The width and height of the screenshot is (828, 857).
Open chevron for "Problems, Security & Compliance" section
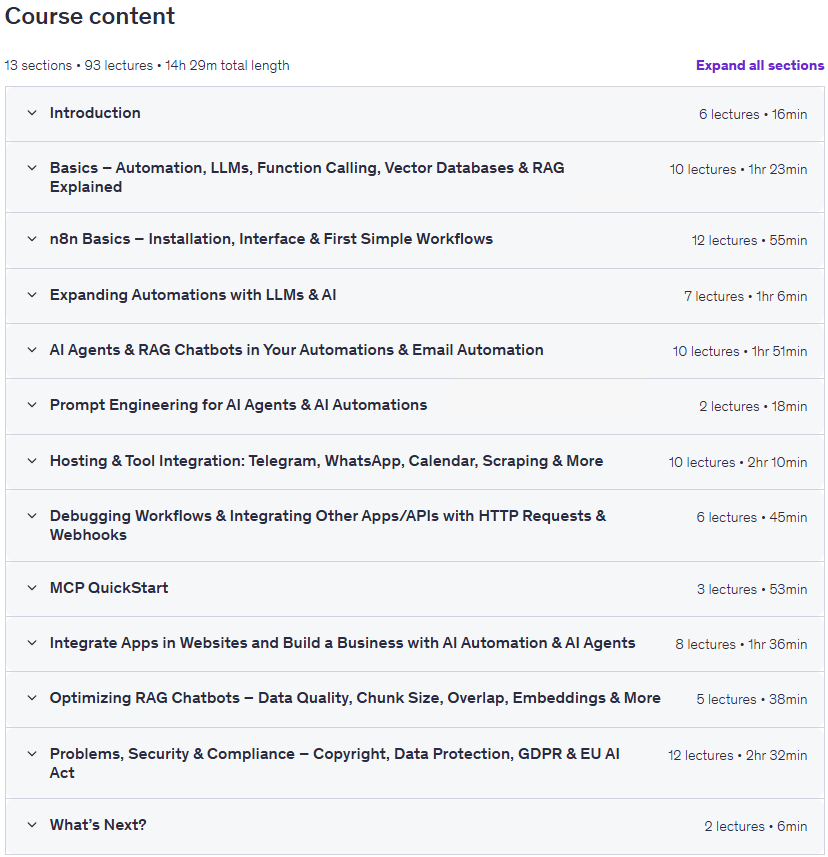coord(32,754)
